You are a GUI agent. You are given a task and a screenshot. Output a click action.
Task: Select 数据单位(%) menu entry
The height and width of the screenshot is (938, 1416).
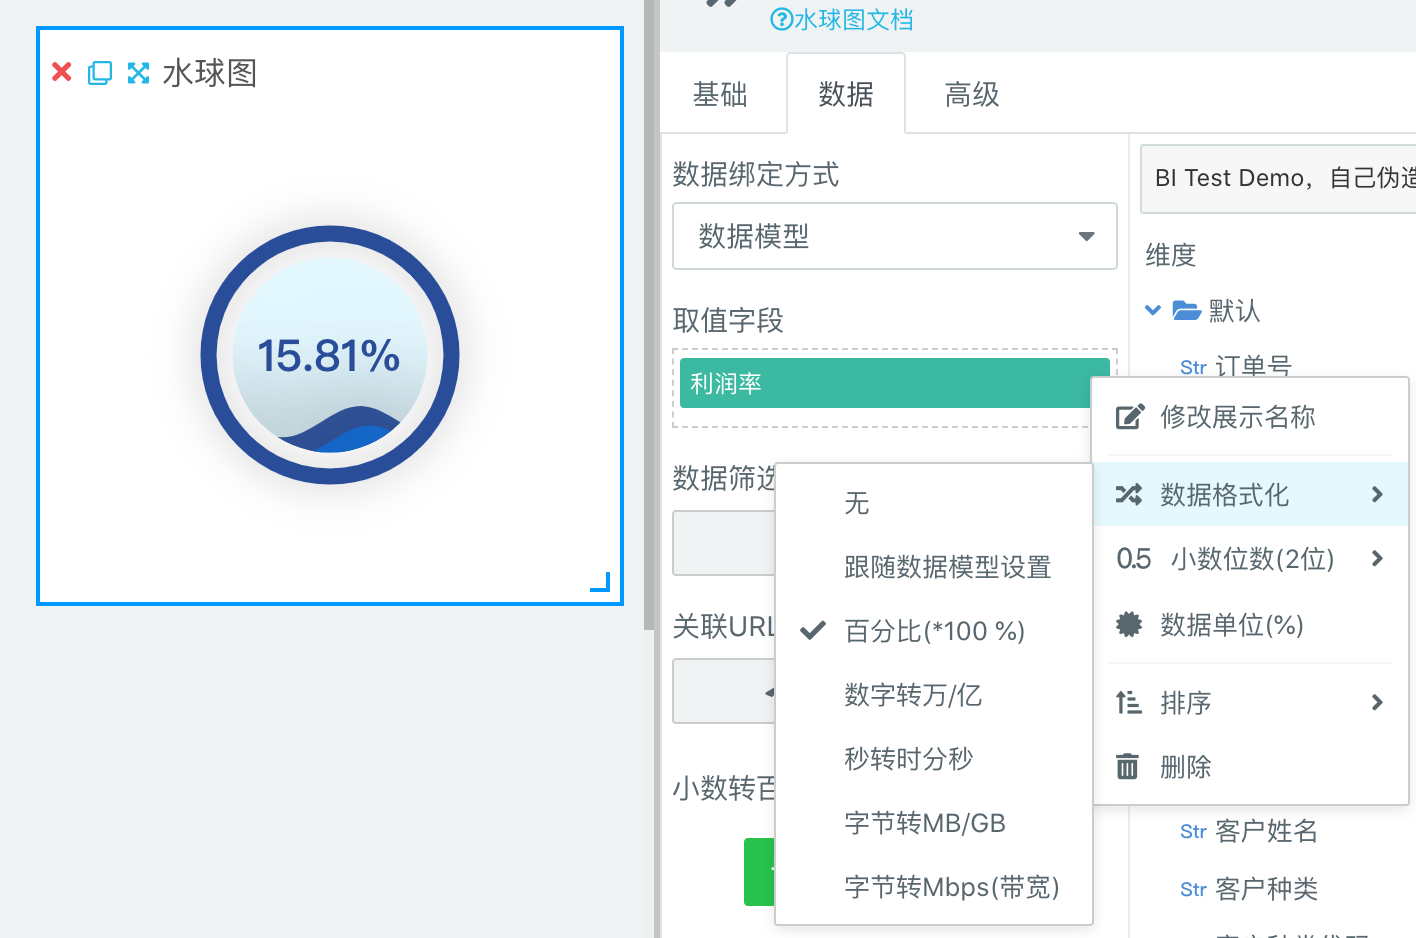coord(1250,625)
